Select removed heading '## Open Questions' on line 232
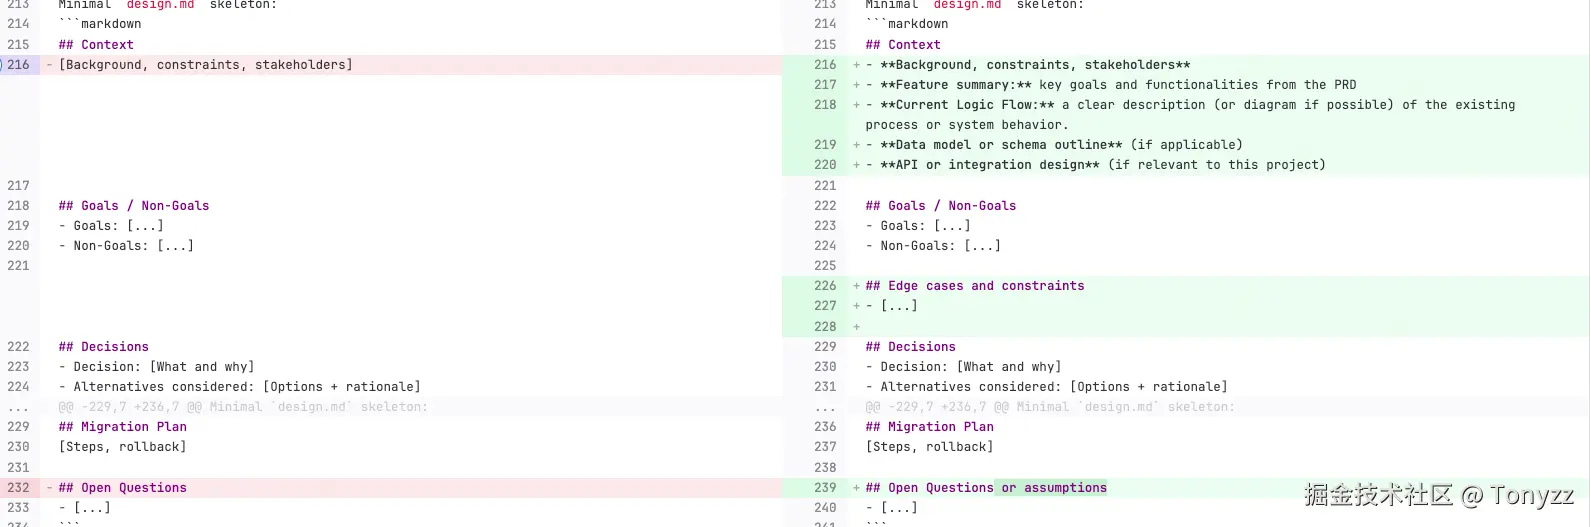1591x527 pixels. click(122, 488)
